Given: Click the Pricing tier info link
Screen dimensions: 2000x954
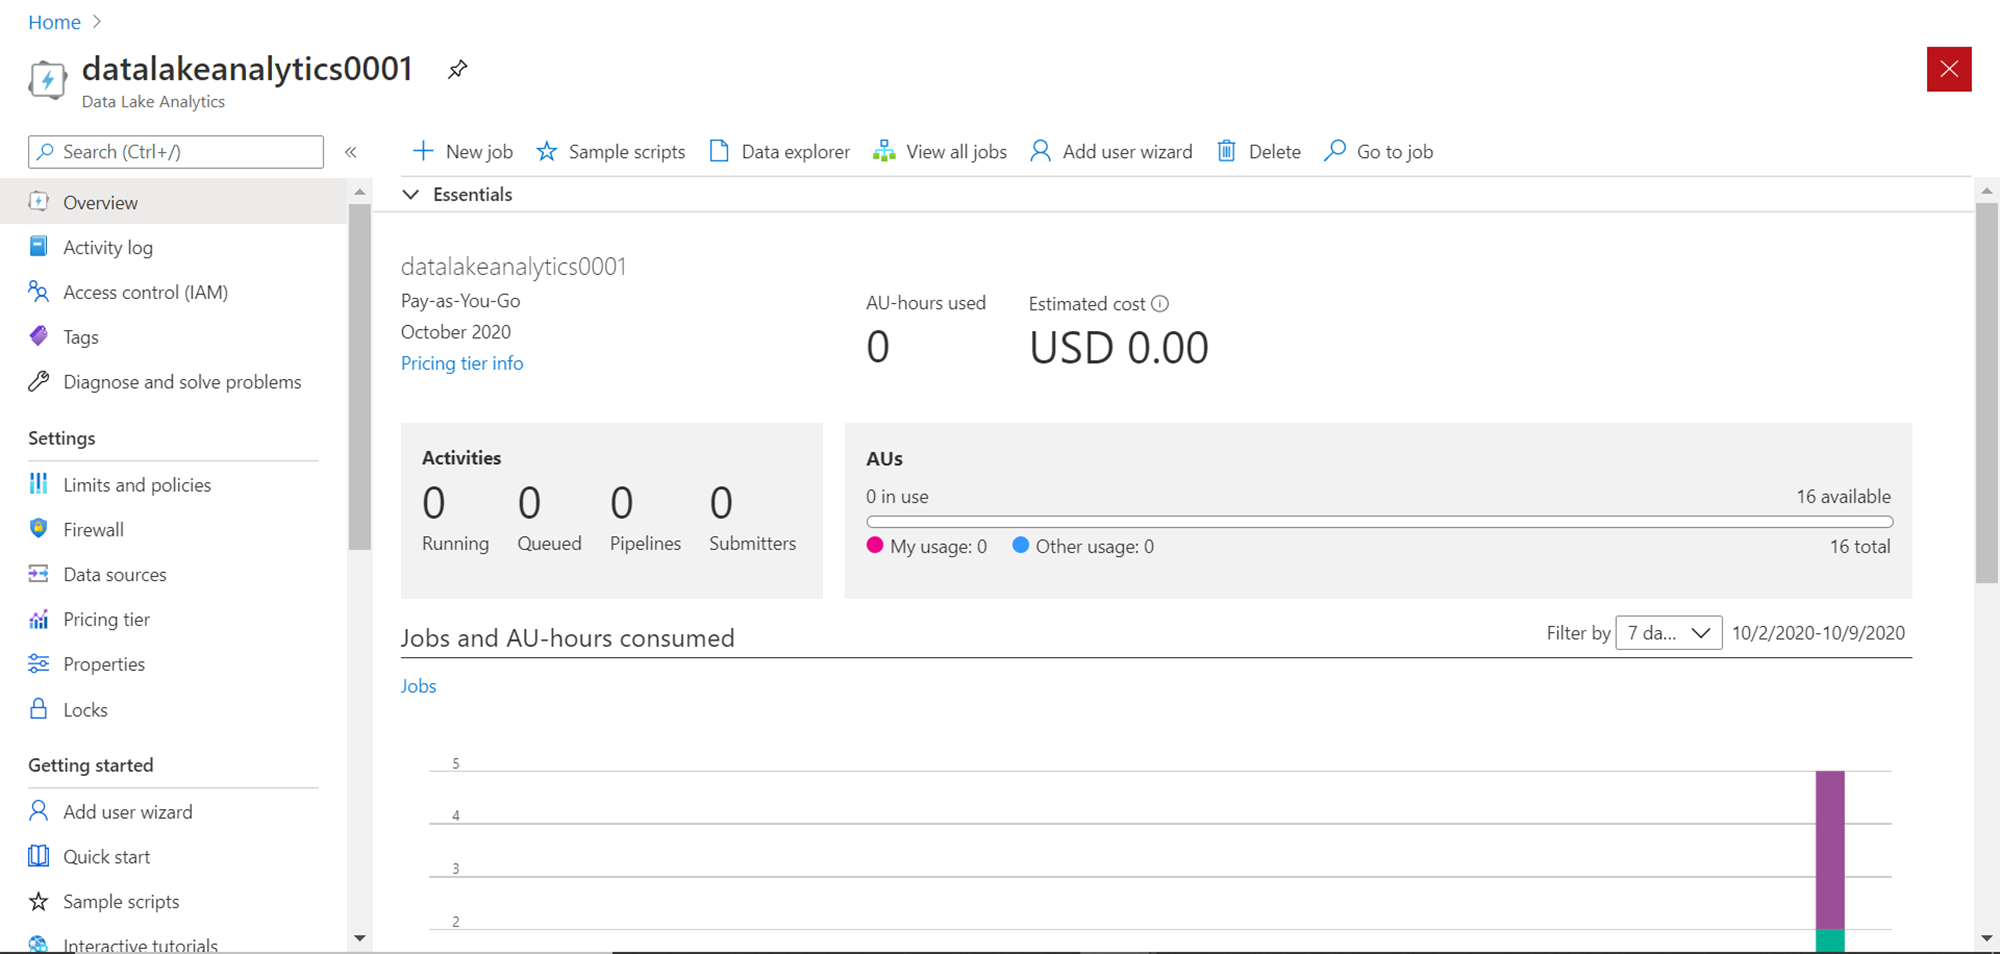Looking at the screenshot, I should pyautogui.click(x=462, y=363).
